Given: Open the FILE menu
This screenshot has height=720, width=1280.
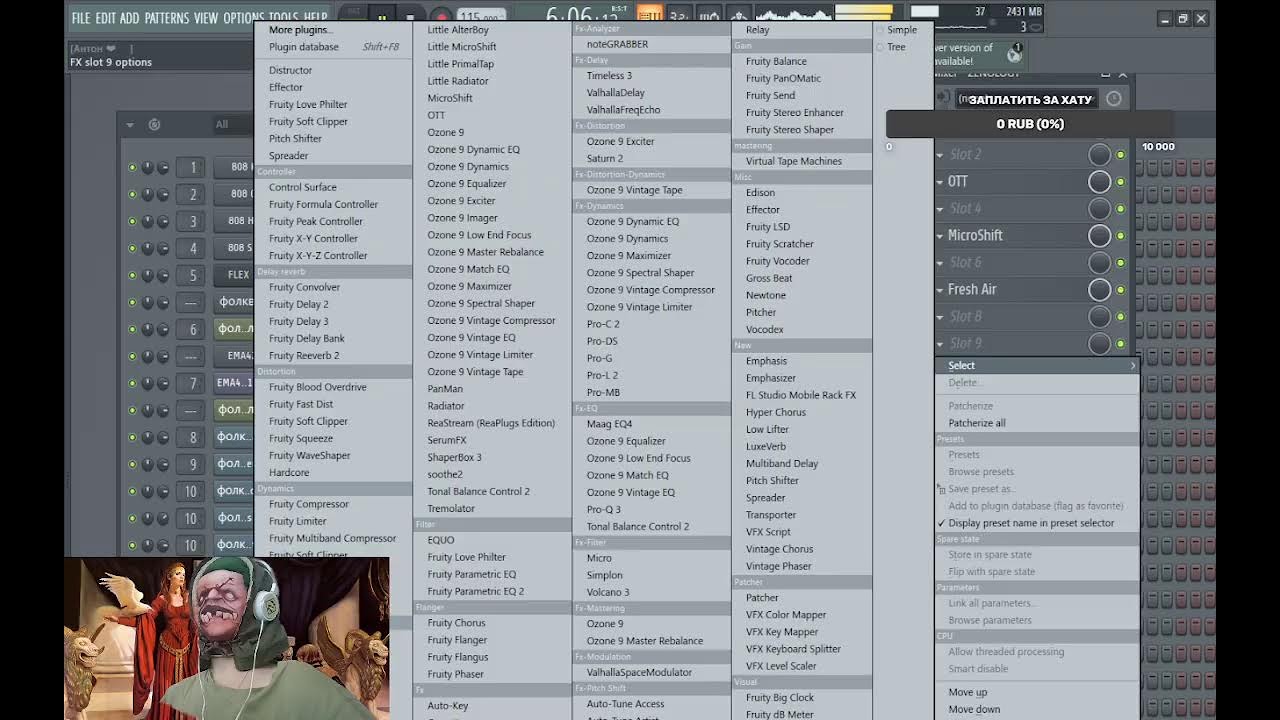Looking at the screenshot, I should [81, 18].
